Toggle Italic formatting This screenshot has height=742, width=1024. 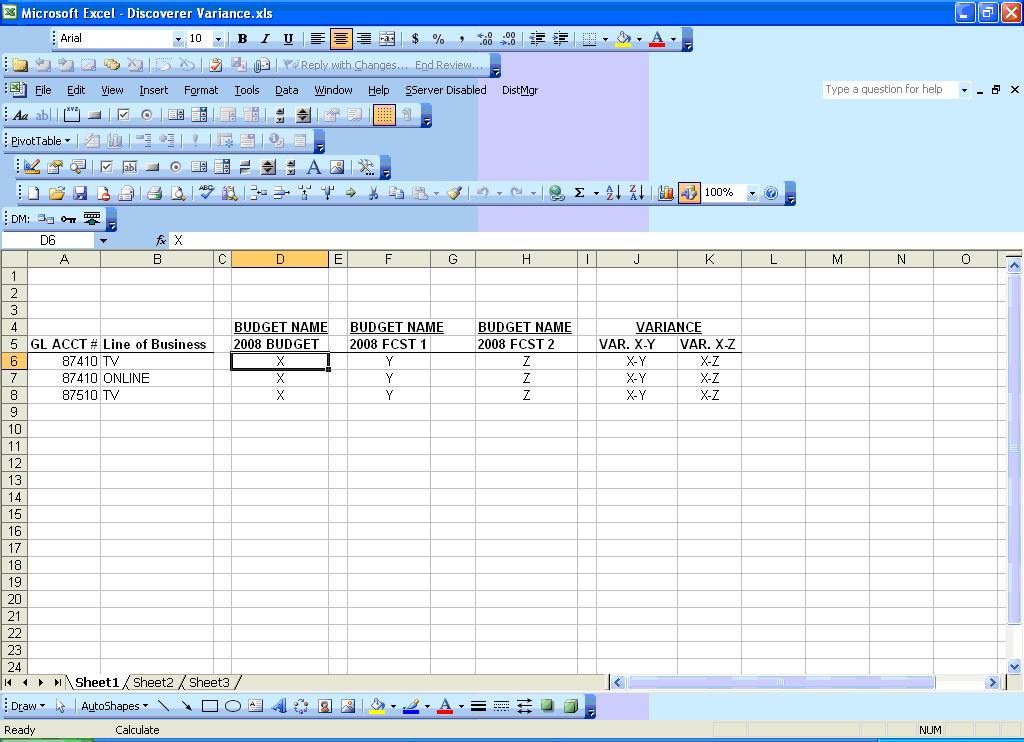[265, 39]
